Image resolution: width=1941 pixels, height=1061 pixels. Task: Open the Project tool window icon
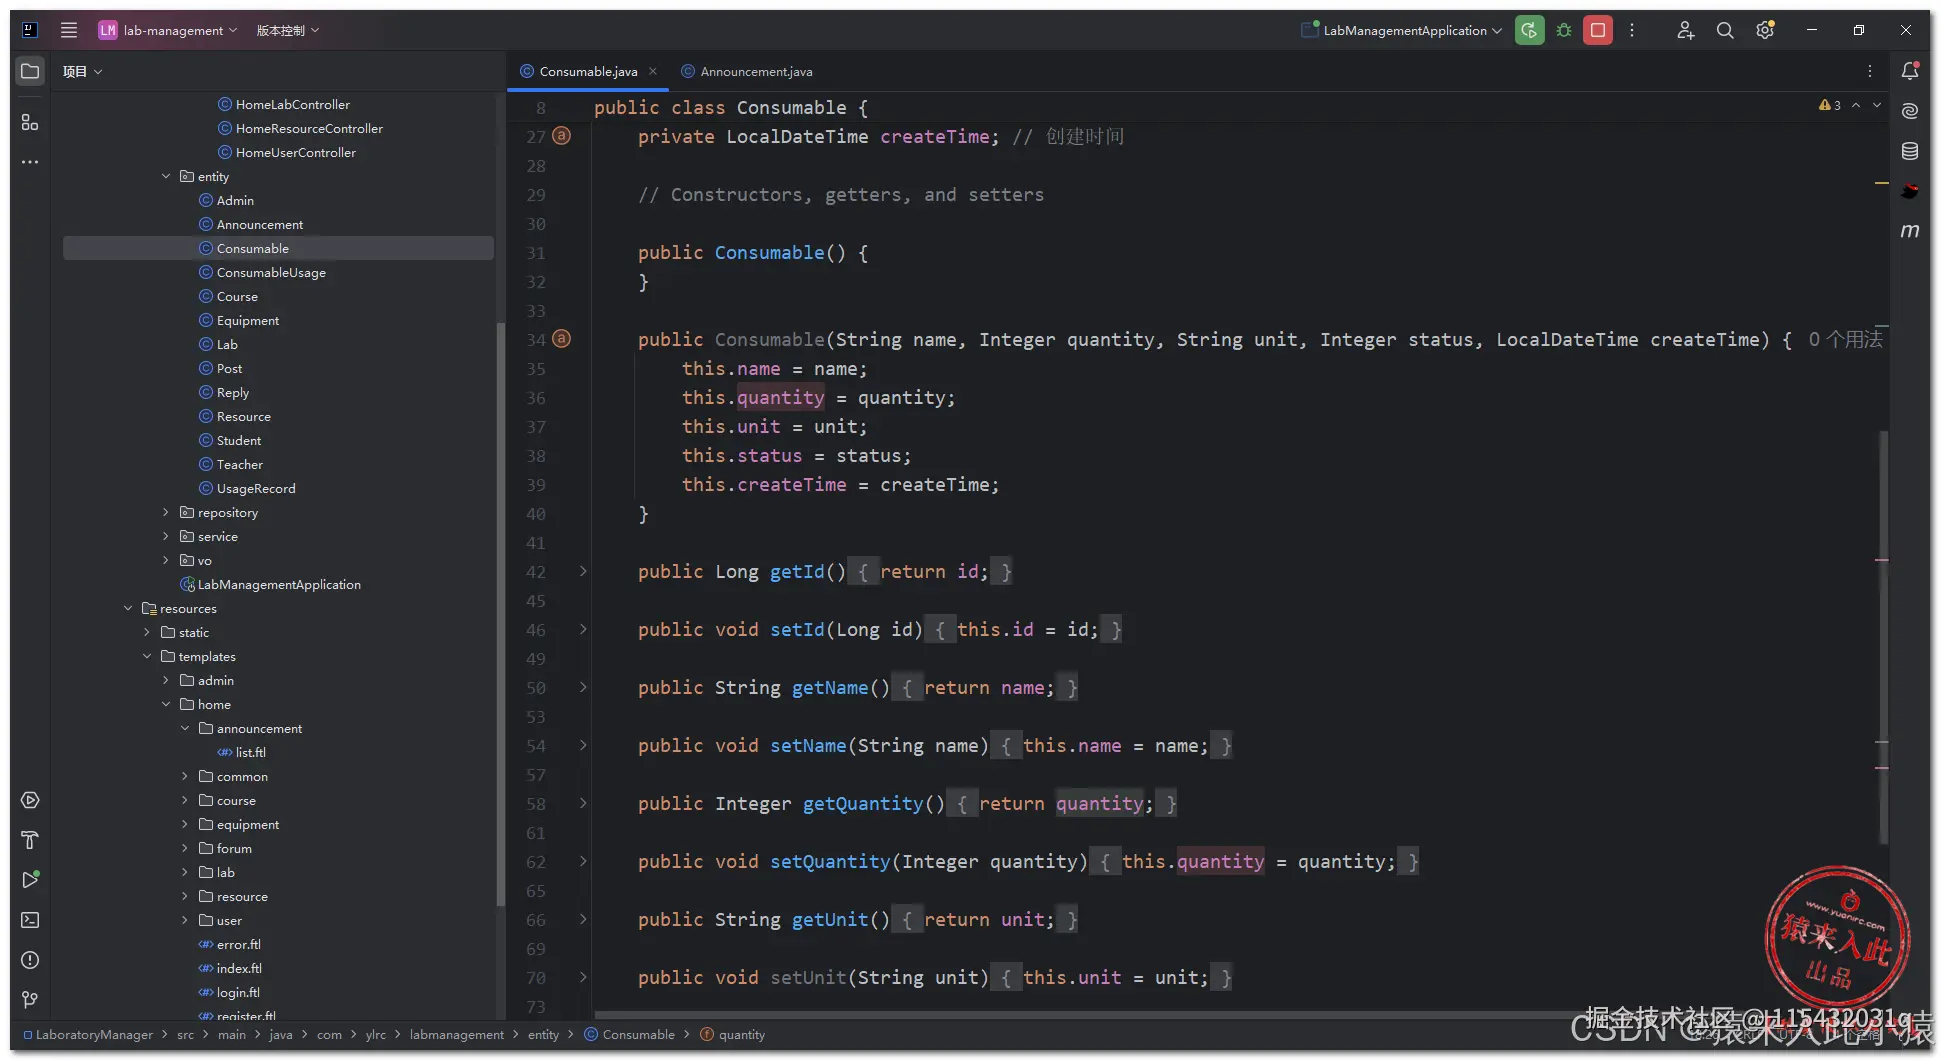pos(30,71)
